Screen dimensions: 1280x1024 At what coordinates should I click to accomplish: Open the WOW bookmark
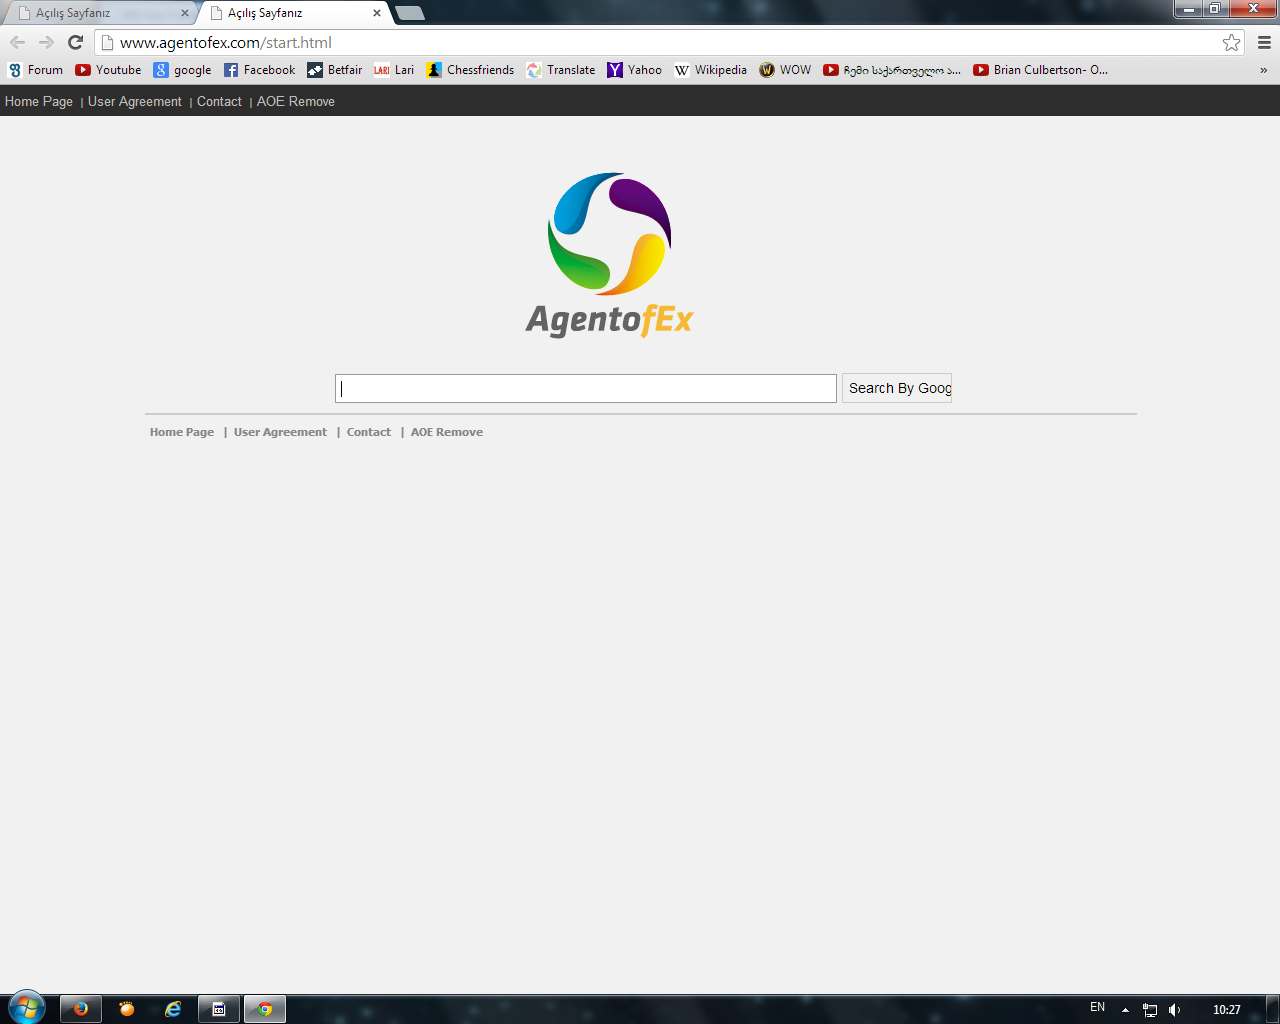pos(785,70)
